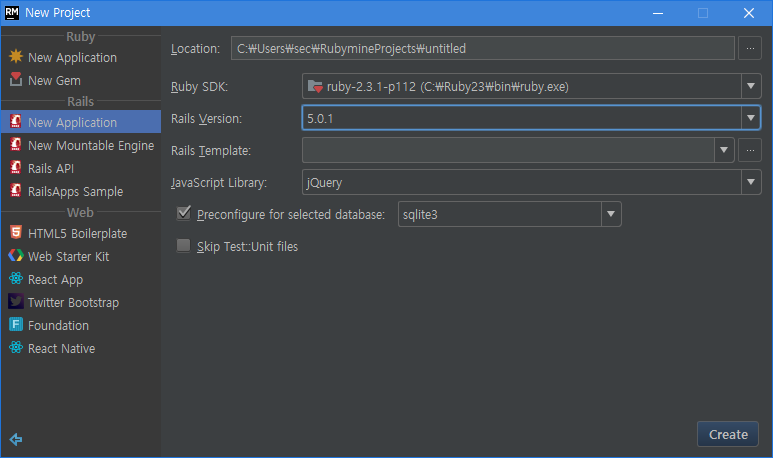Choose New Mountable Engine template
The width and height of the screenshot is (773, 458).
coord(81,145)
